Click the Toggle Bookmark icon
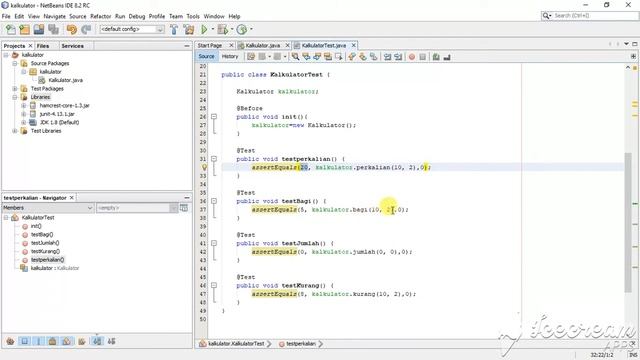The width and height of the screenshot is (640, 360). pos(373,57)
